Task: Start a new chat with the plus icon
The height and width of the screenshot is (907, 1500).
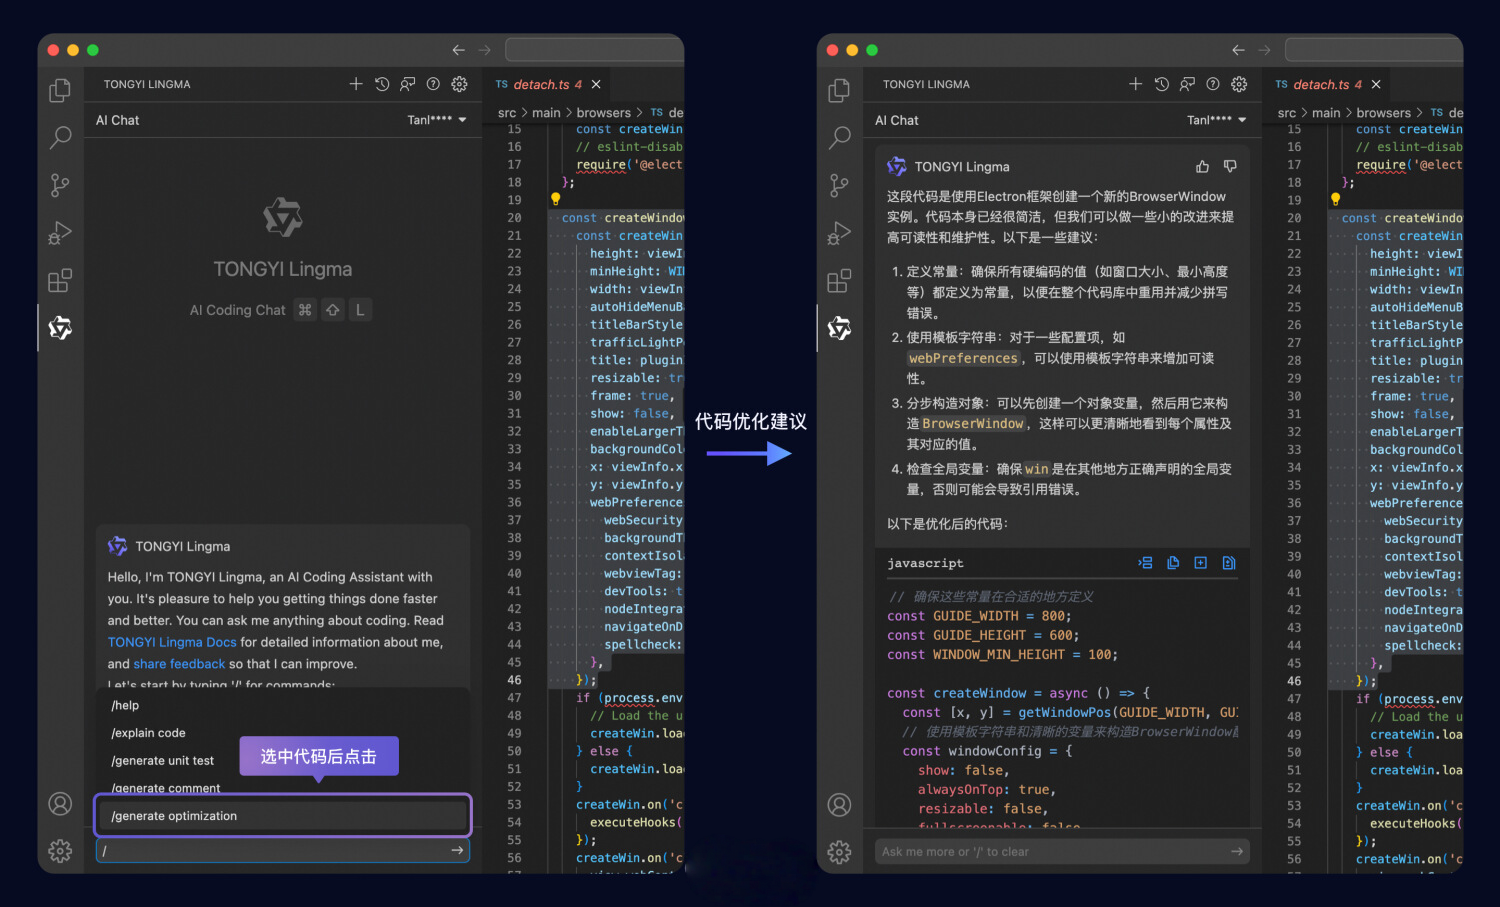Action: click(356, 84)
